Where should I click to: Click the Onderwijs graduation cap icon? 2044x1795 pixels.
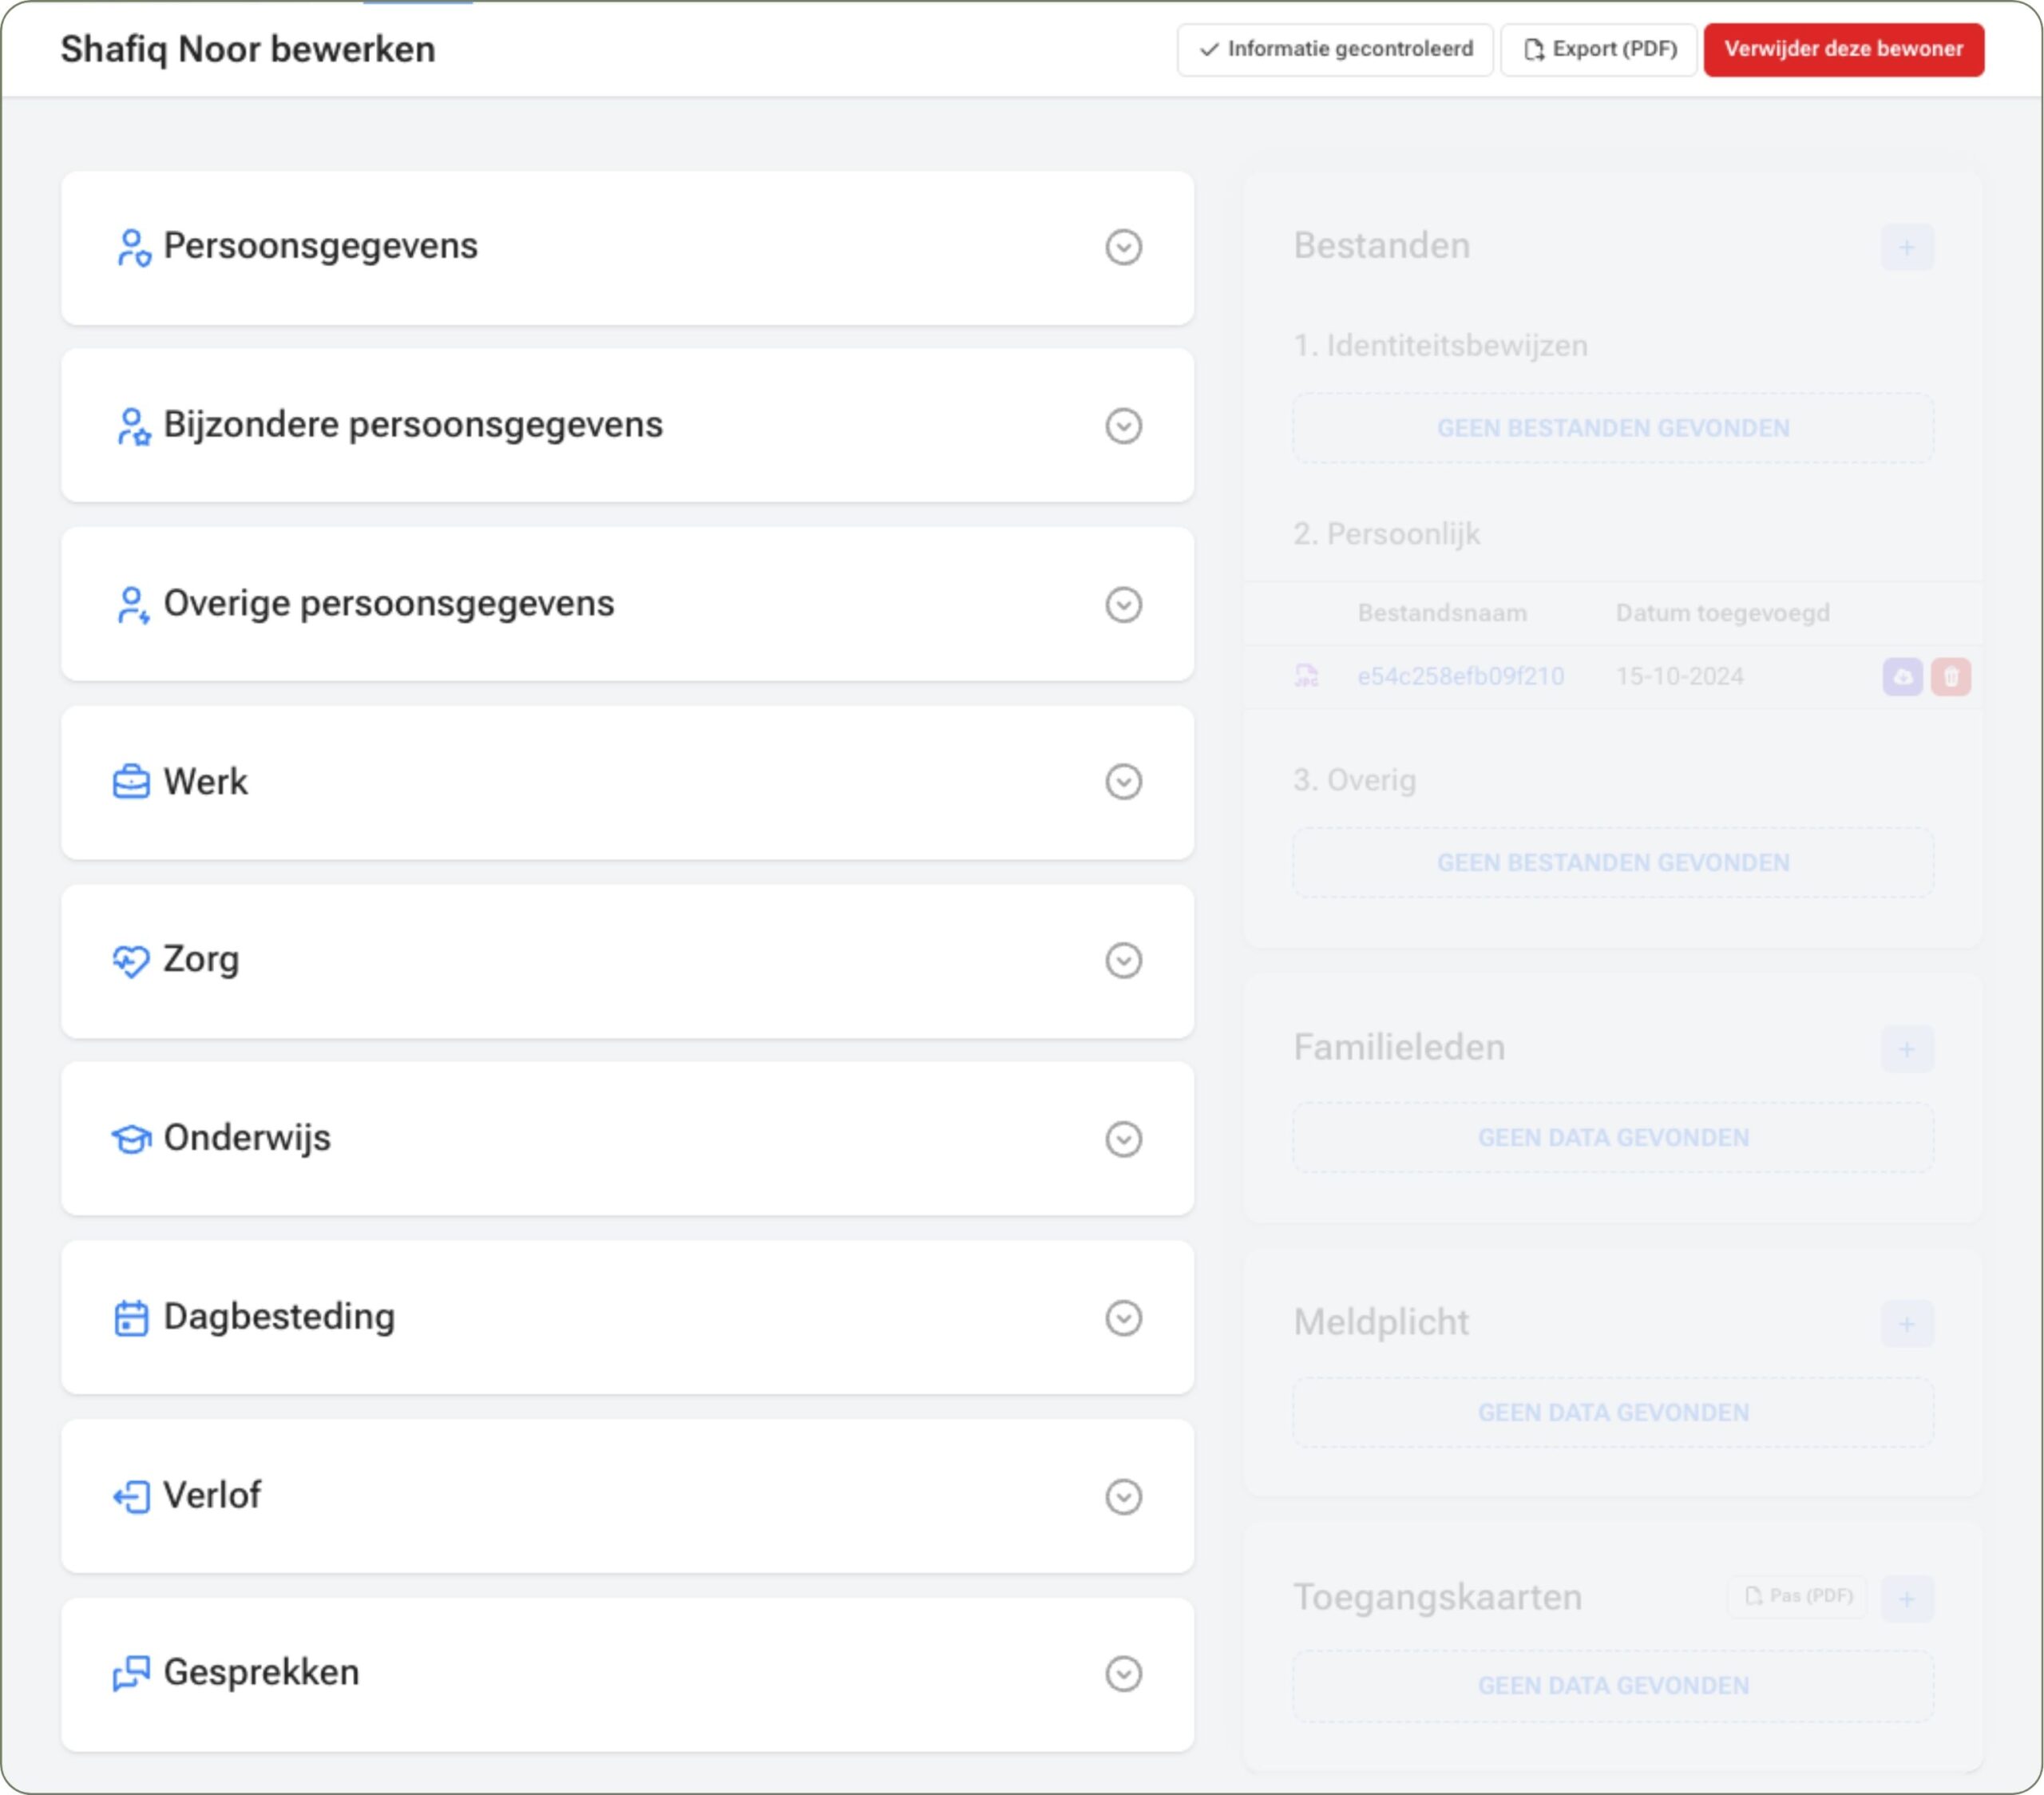click(x=130, y=1137)
